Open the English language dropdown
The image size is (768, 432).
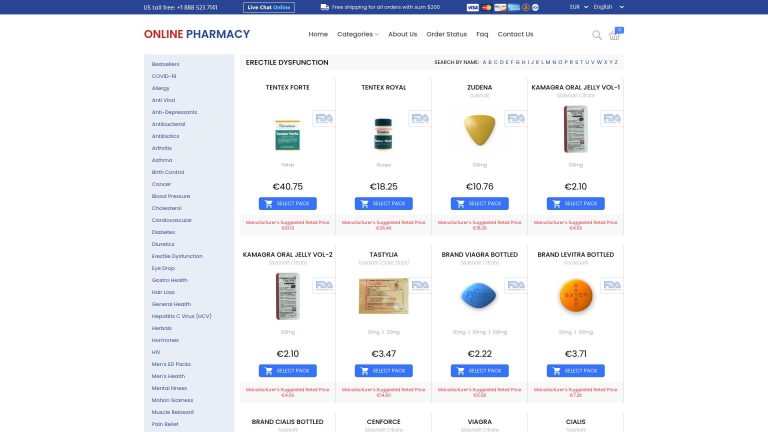tap(608, 7)
